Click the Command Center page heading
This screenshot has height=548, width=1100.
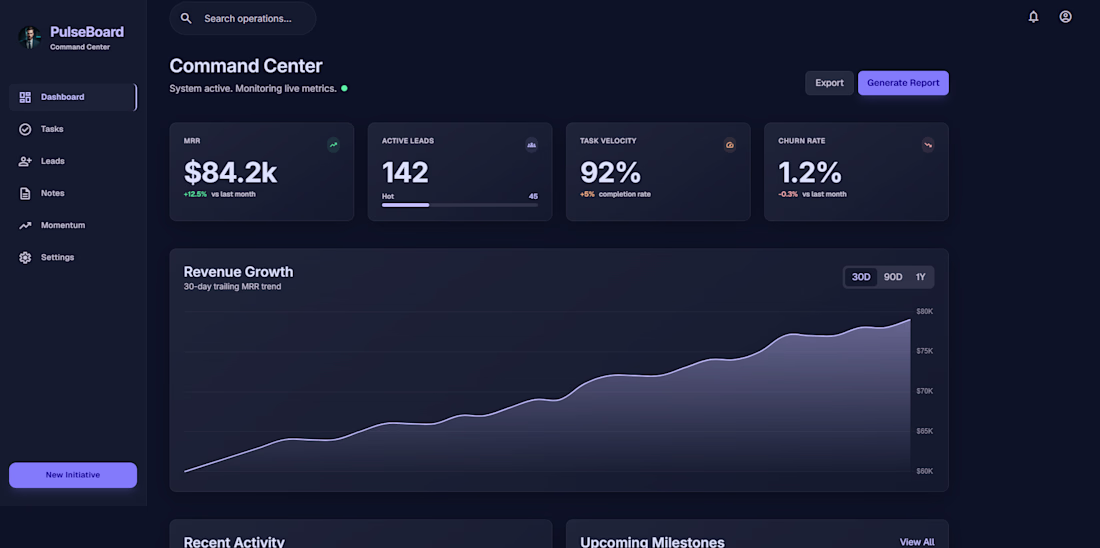click(x=246, y=66)
